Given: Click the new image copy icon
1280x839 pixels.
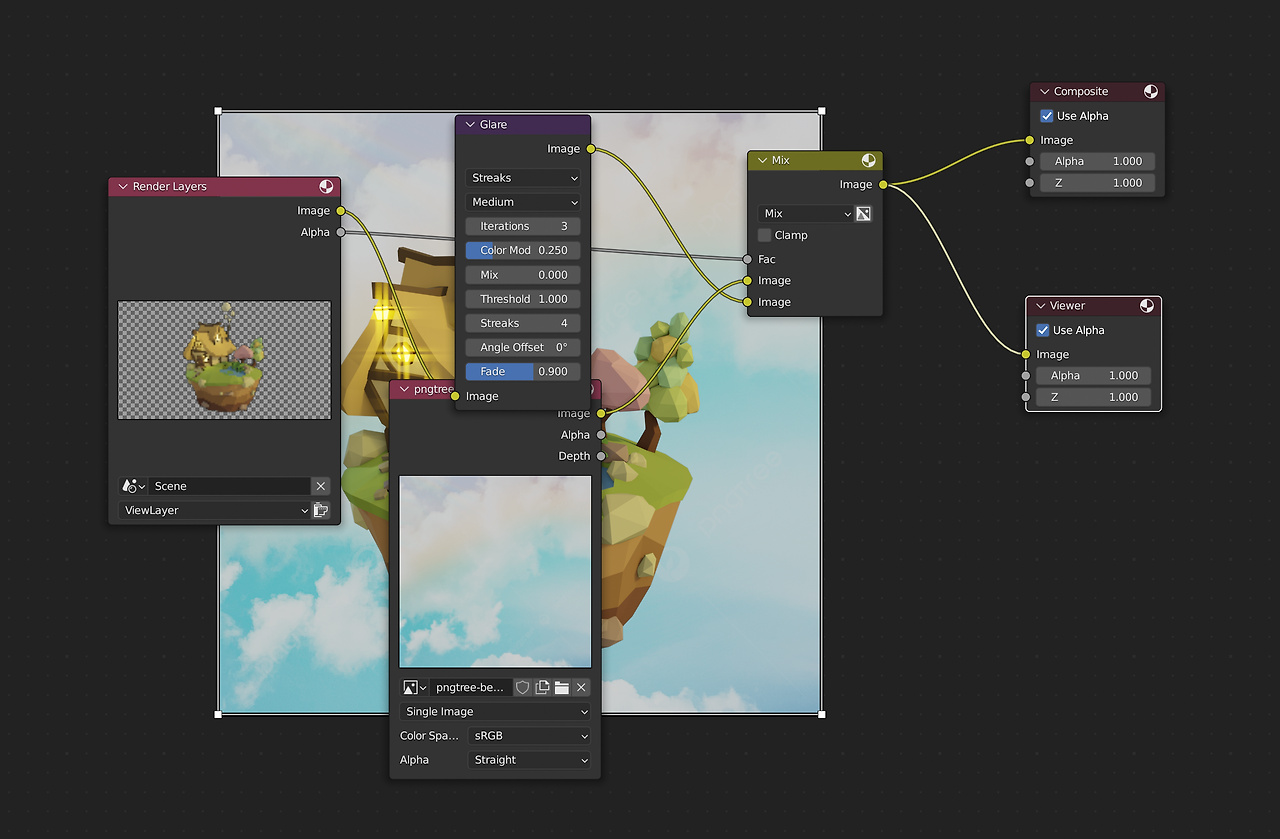Looking at the screenshot, I should (542, 687).
